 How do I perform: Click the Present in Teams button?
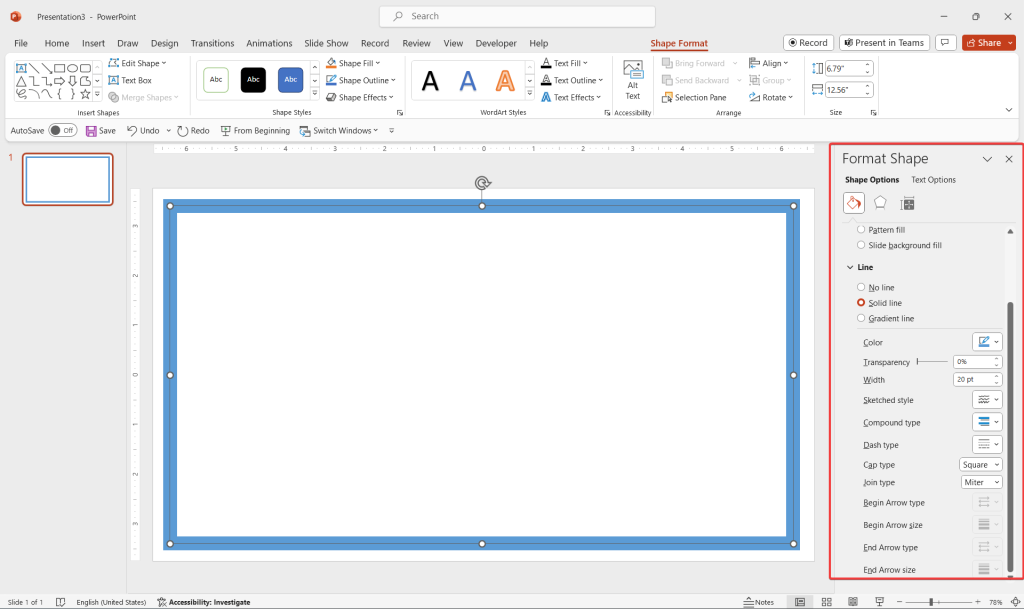[884, 43]
